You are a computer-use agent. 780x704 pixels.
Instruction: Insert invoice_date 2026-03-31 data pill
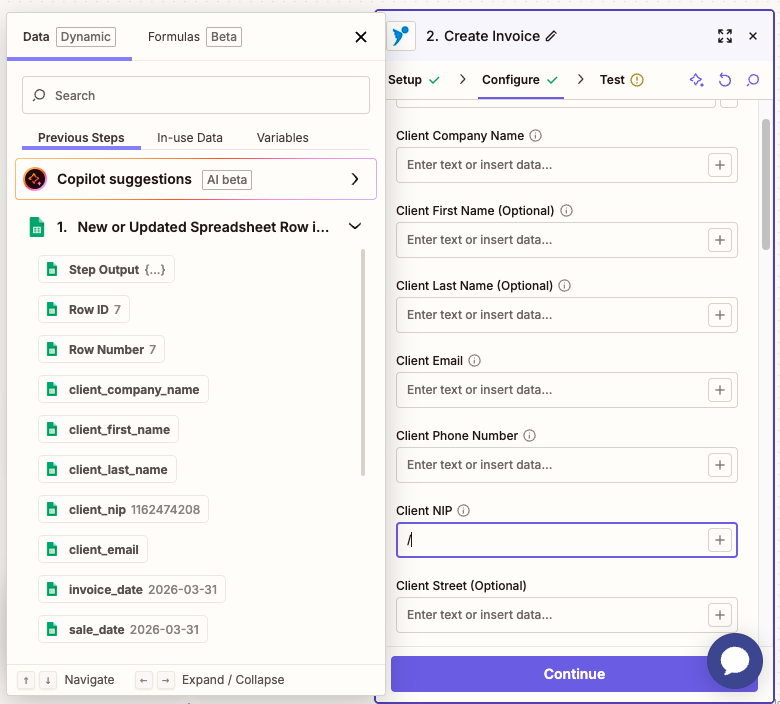point(132,590)
